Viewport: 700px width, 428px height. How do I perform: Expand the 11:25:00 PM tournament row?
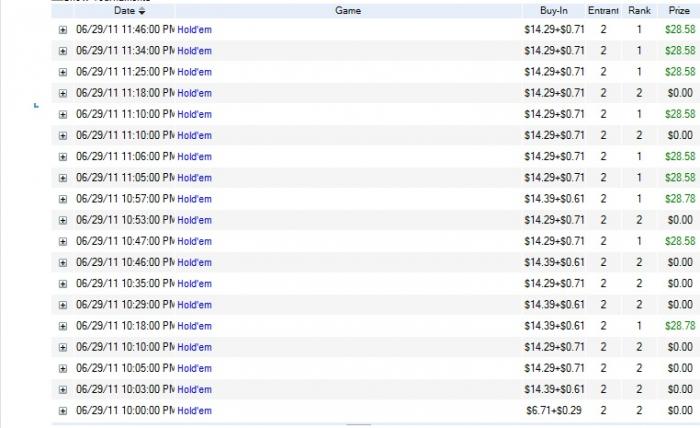tap(63, 72)
